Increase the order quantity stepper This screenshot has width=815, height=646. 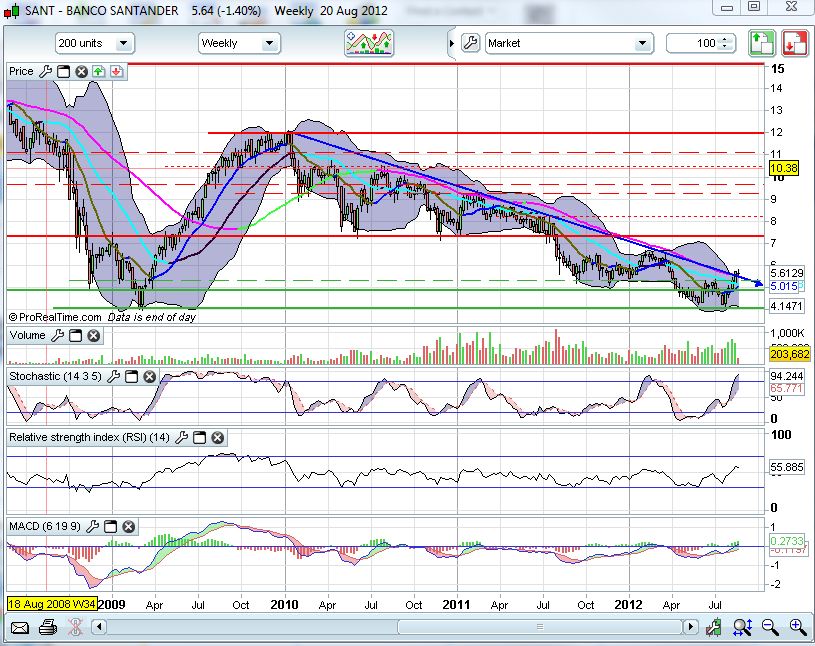[x=725, y=39]
